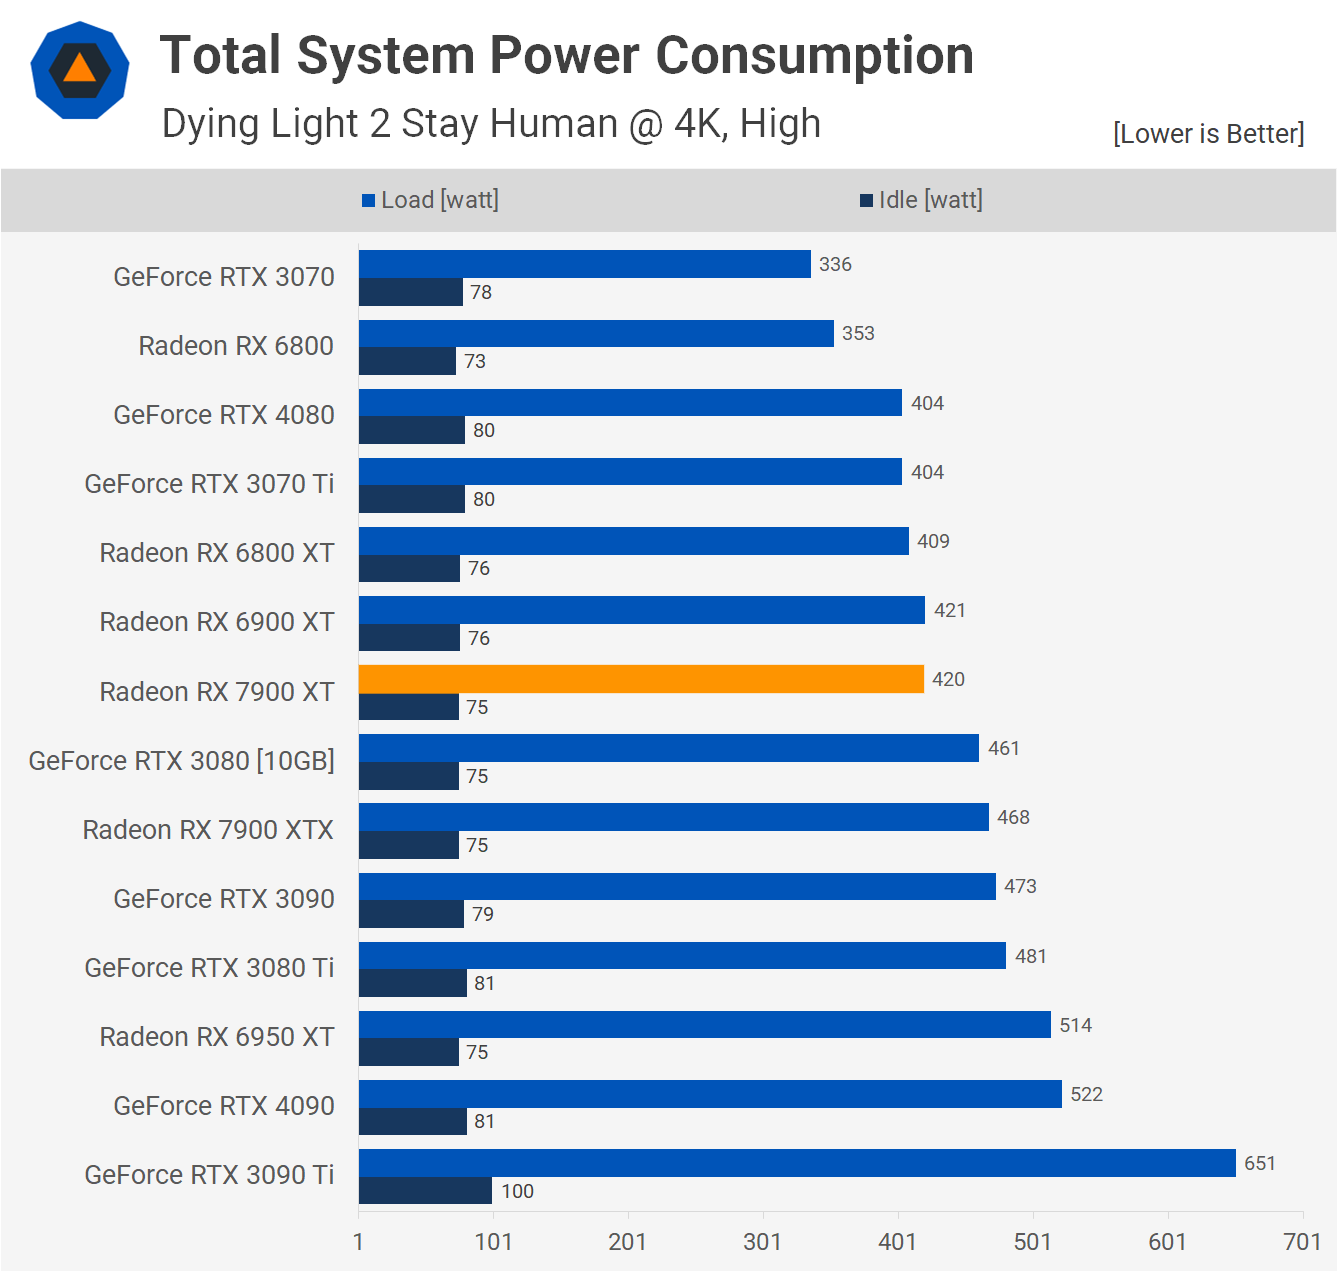The width and height of the screenshot is (1337, 1272).
Task: Click the GeForce RTX 4090 label
Action: [x=224, y=1106]
